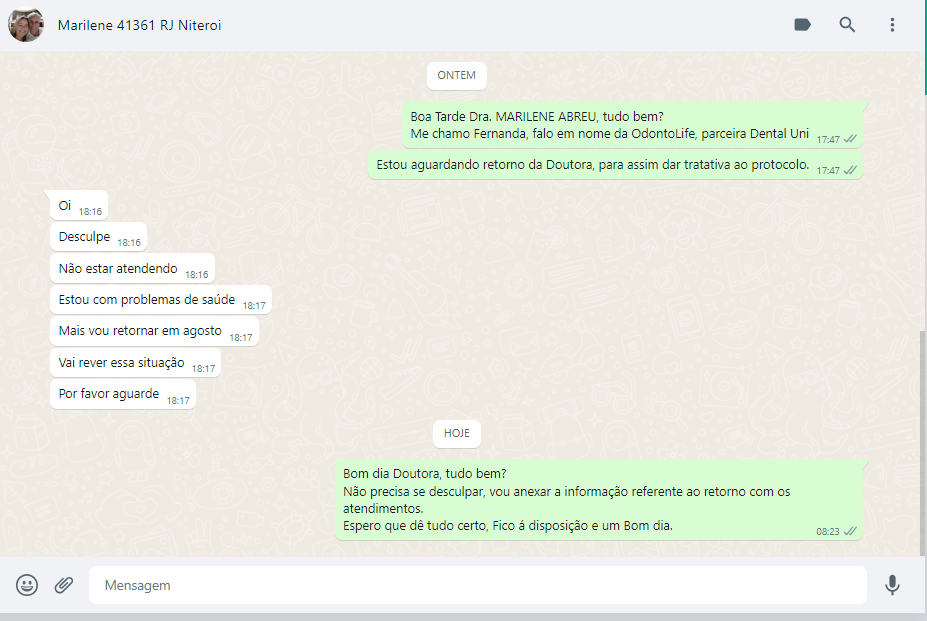This screenshot has height=621, width=927.
Task: Open the emoji picker
Action: [27, 585]
